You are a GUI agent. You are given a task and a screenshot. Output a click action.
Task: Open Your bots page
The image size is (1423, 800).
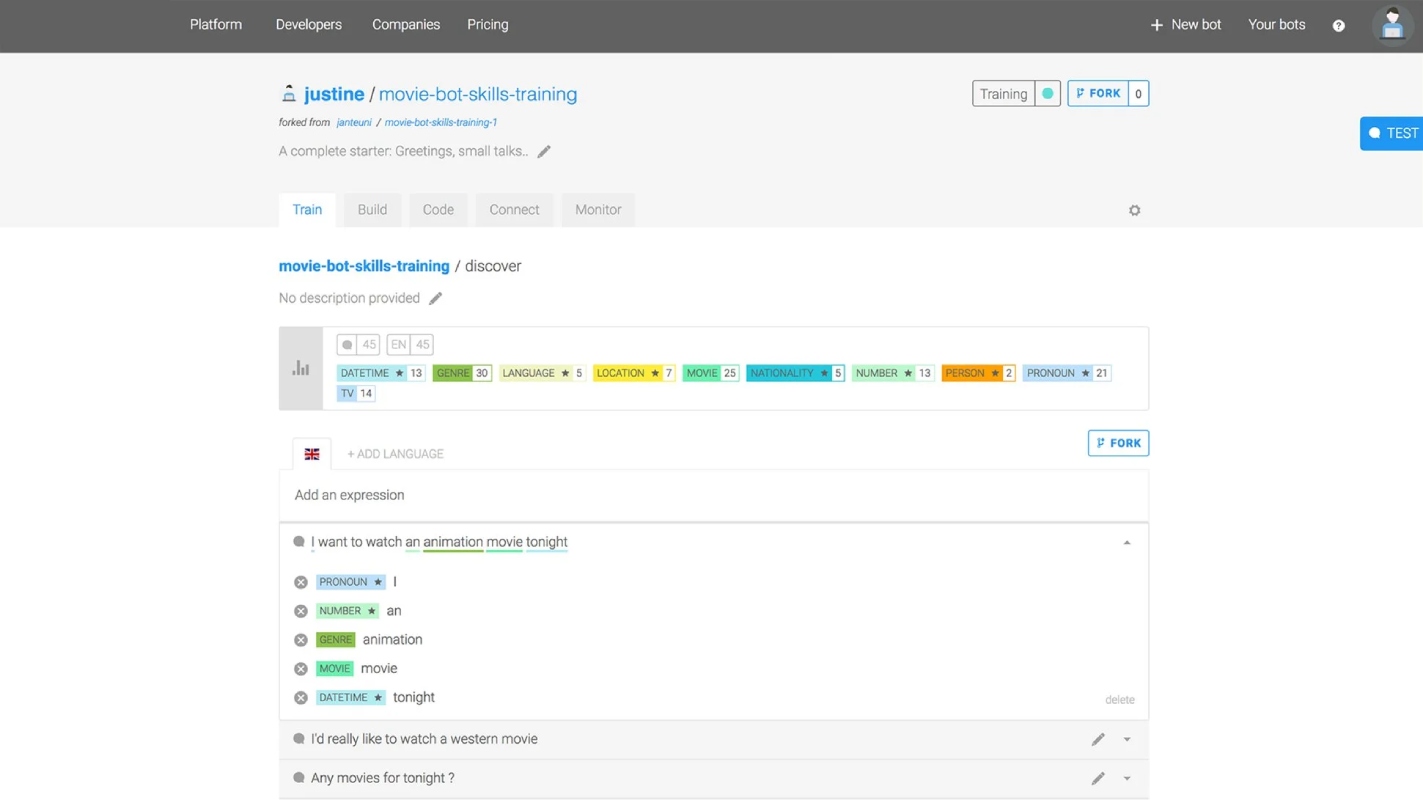(x=1277, y=25)
